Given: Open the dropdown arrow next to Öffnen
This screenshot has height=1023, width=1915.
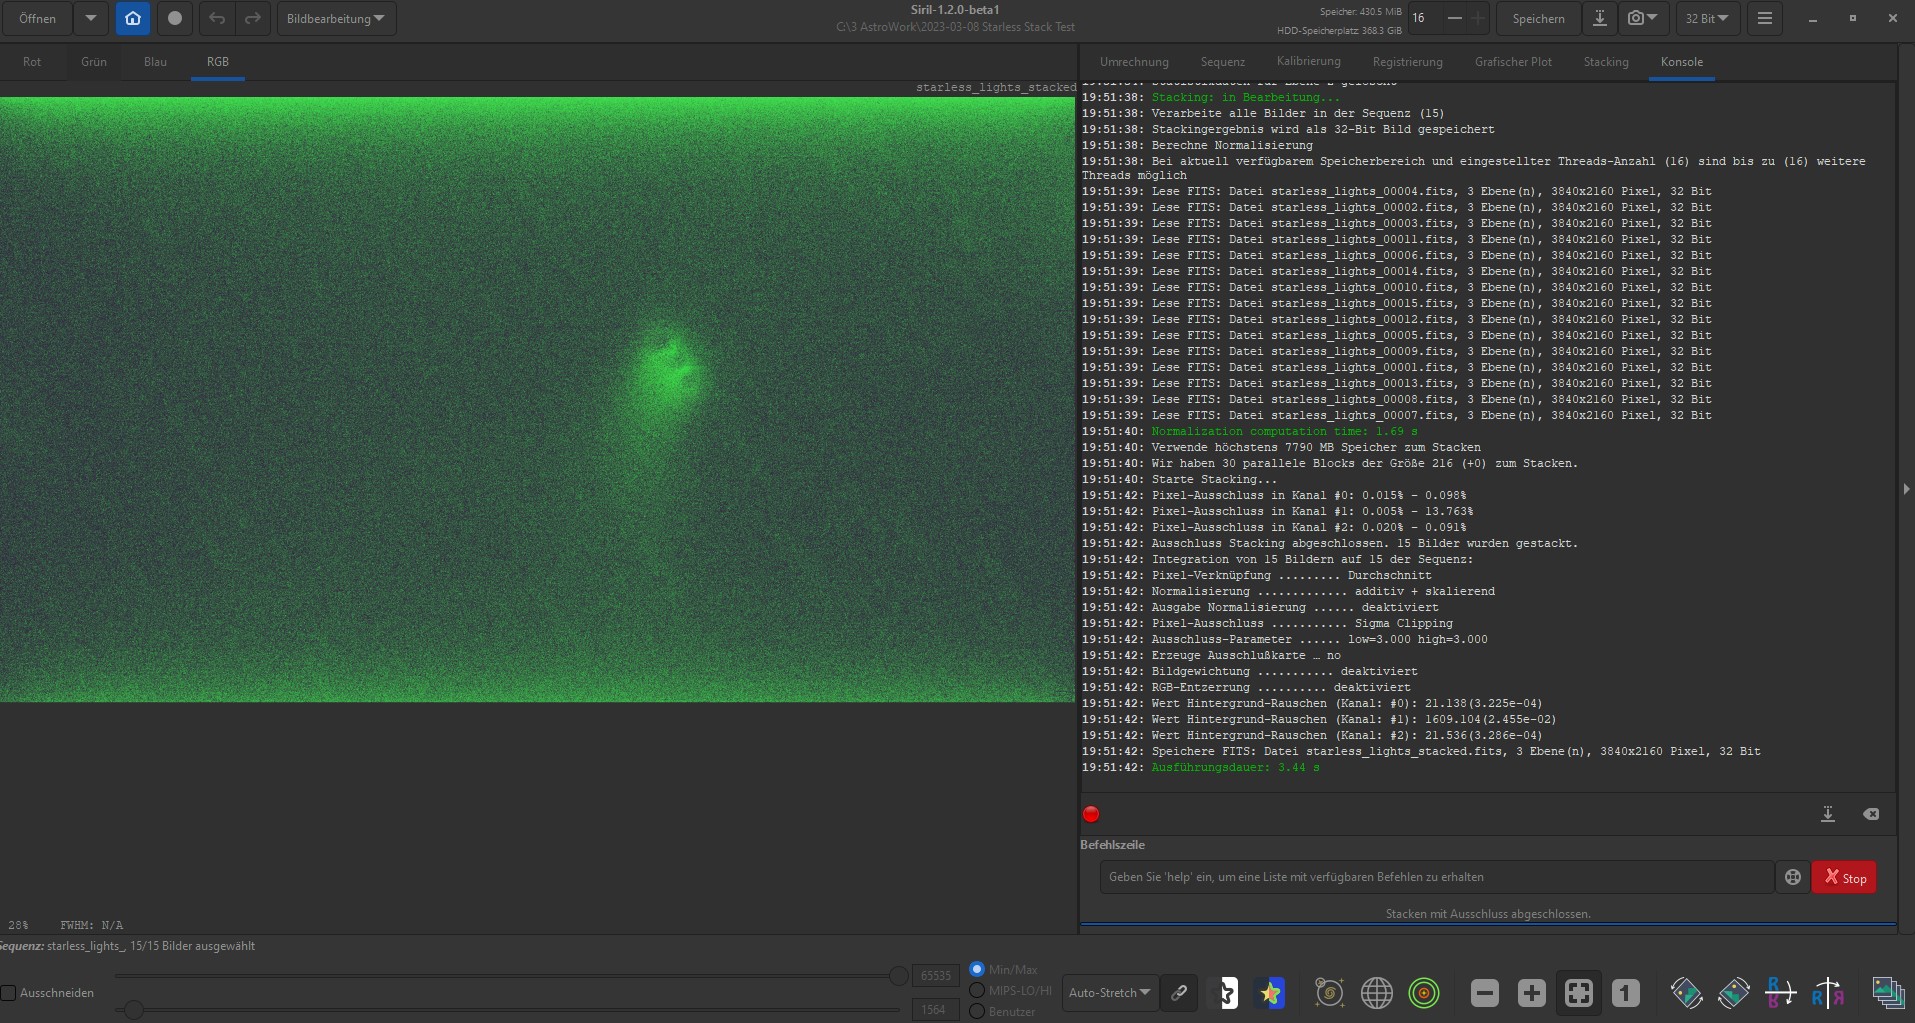Looking at the screenshot, I should (90, 18).
